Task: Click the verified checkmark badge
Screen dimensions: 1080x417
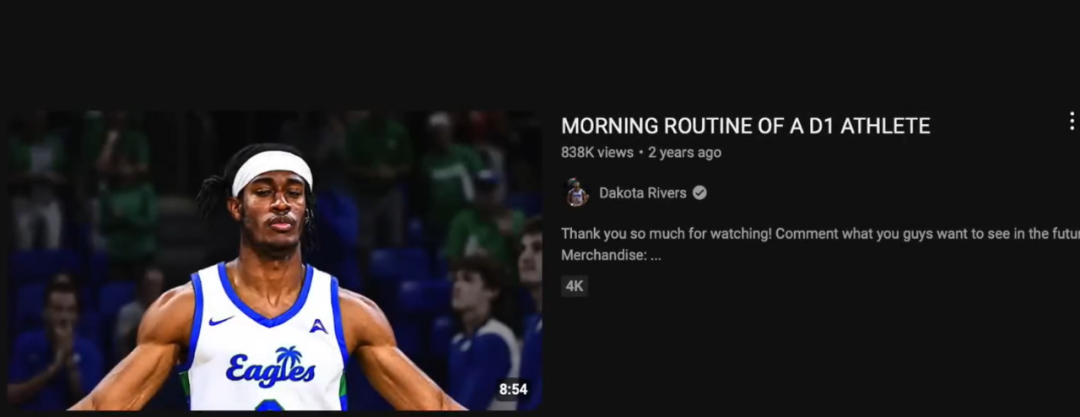Action: [700, 193]
